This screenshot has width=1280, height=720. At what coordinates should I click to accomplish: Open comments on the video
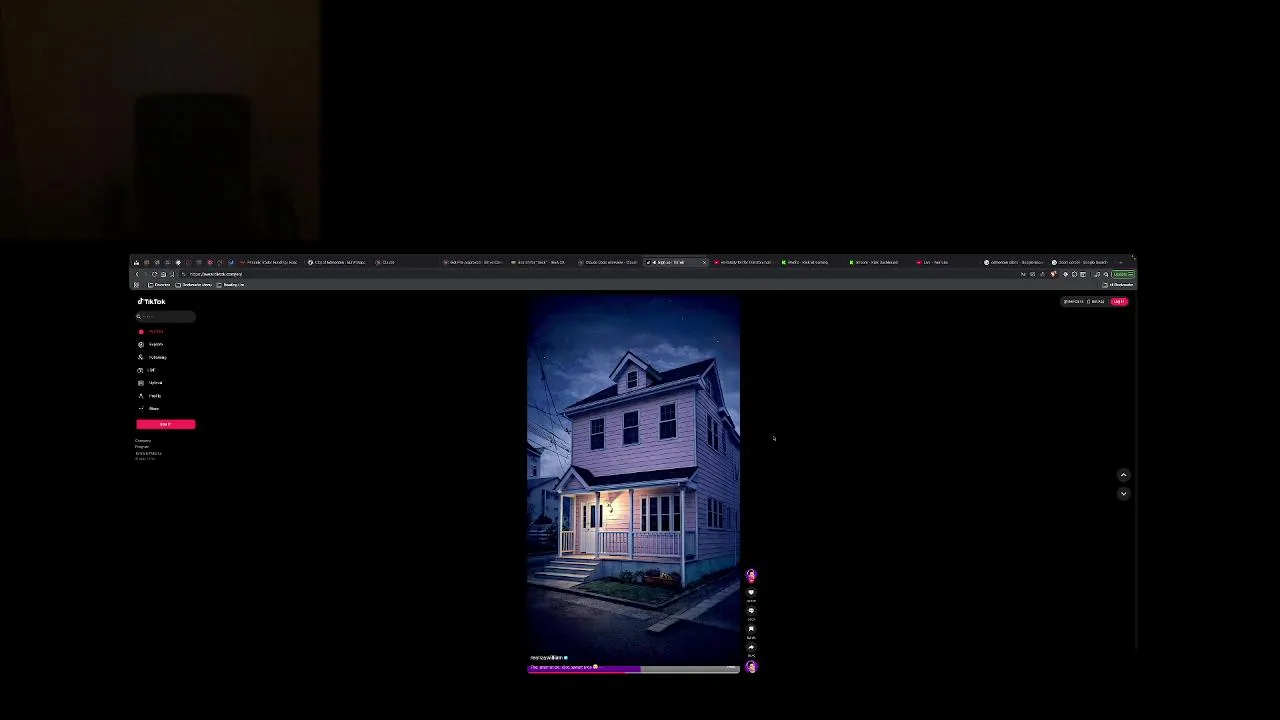tap(751, 610)
